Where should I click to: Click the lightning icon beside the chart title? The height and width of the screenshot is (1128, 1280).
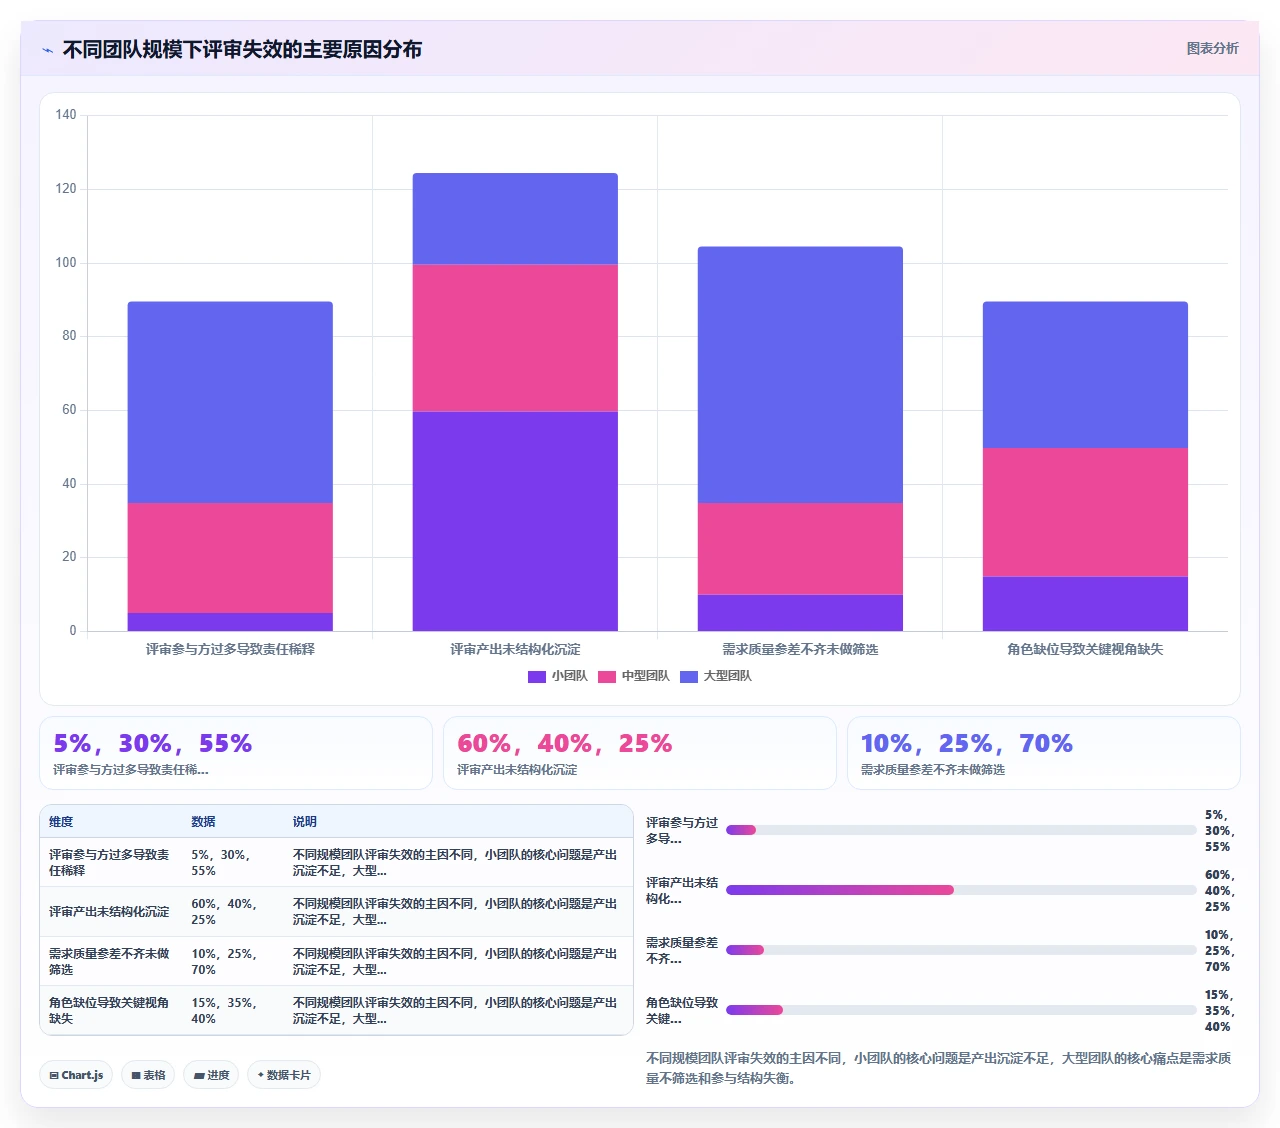[x=47, y=50]
